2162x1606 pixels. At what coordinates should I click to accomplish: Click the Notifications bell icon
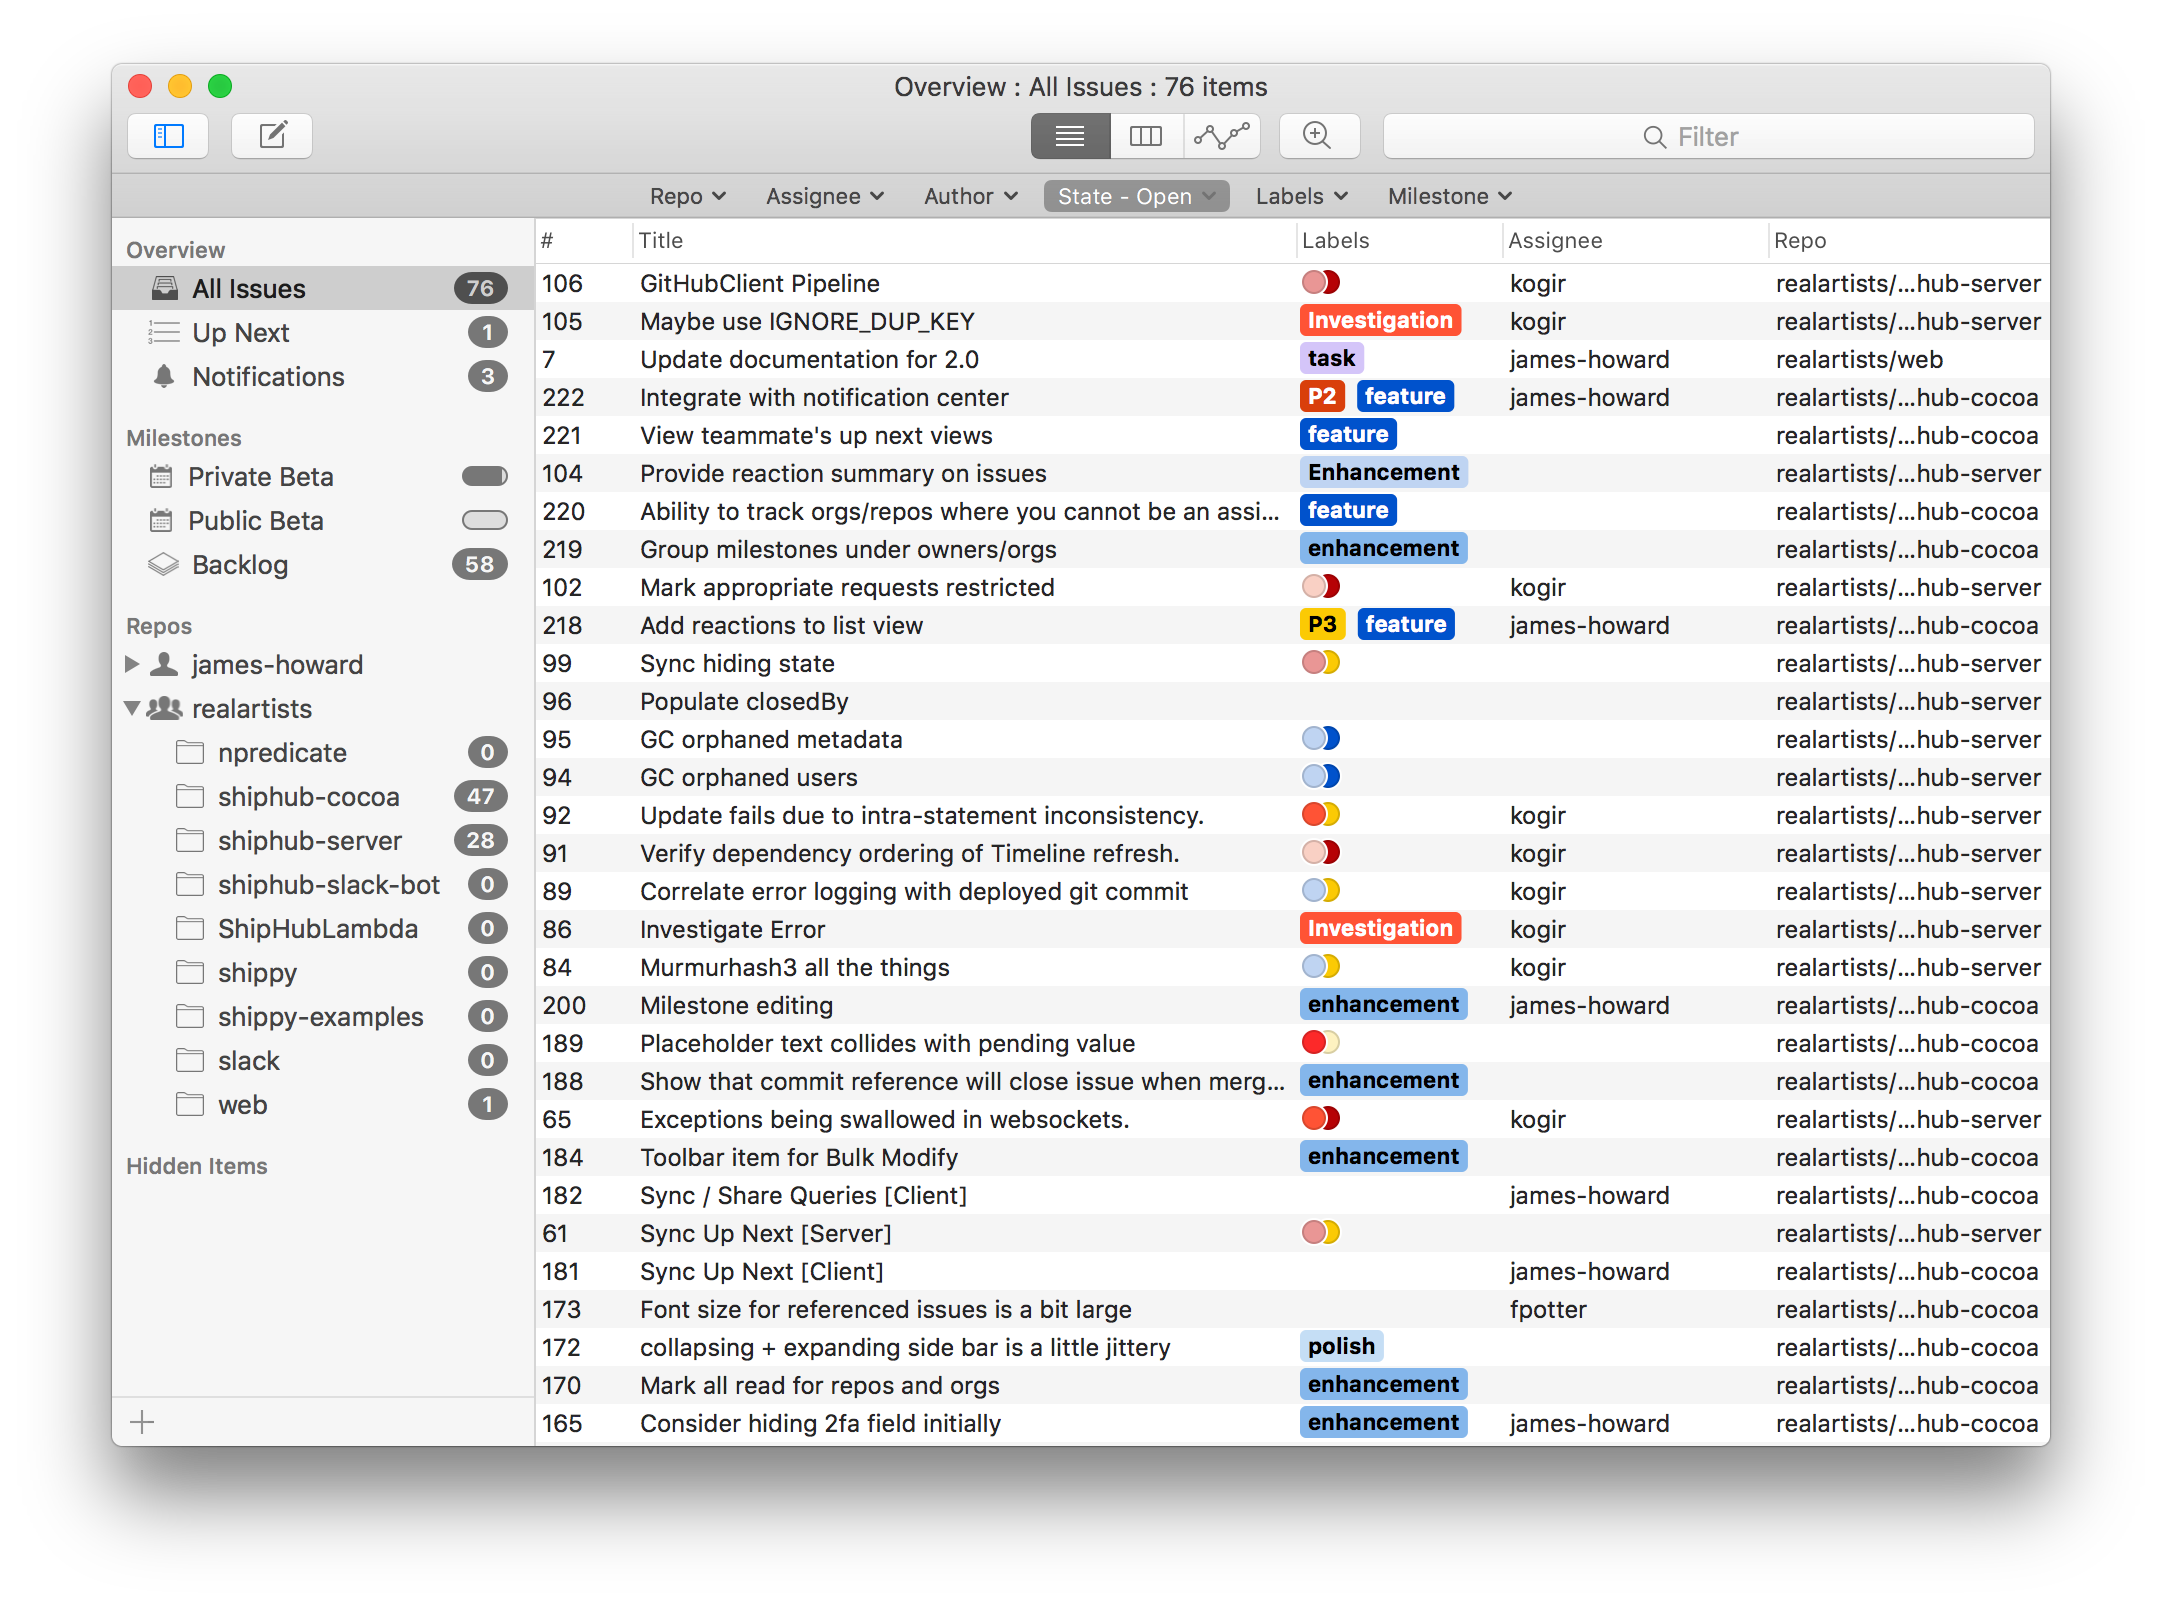164,376
